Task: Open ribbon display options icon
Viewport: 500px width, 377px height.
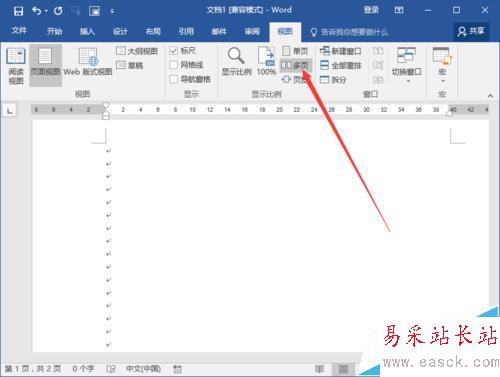Action: click(x=399, y=10)
